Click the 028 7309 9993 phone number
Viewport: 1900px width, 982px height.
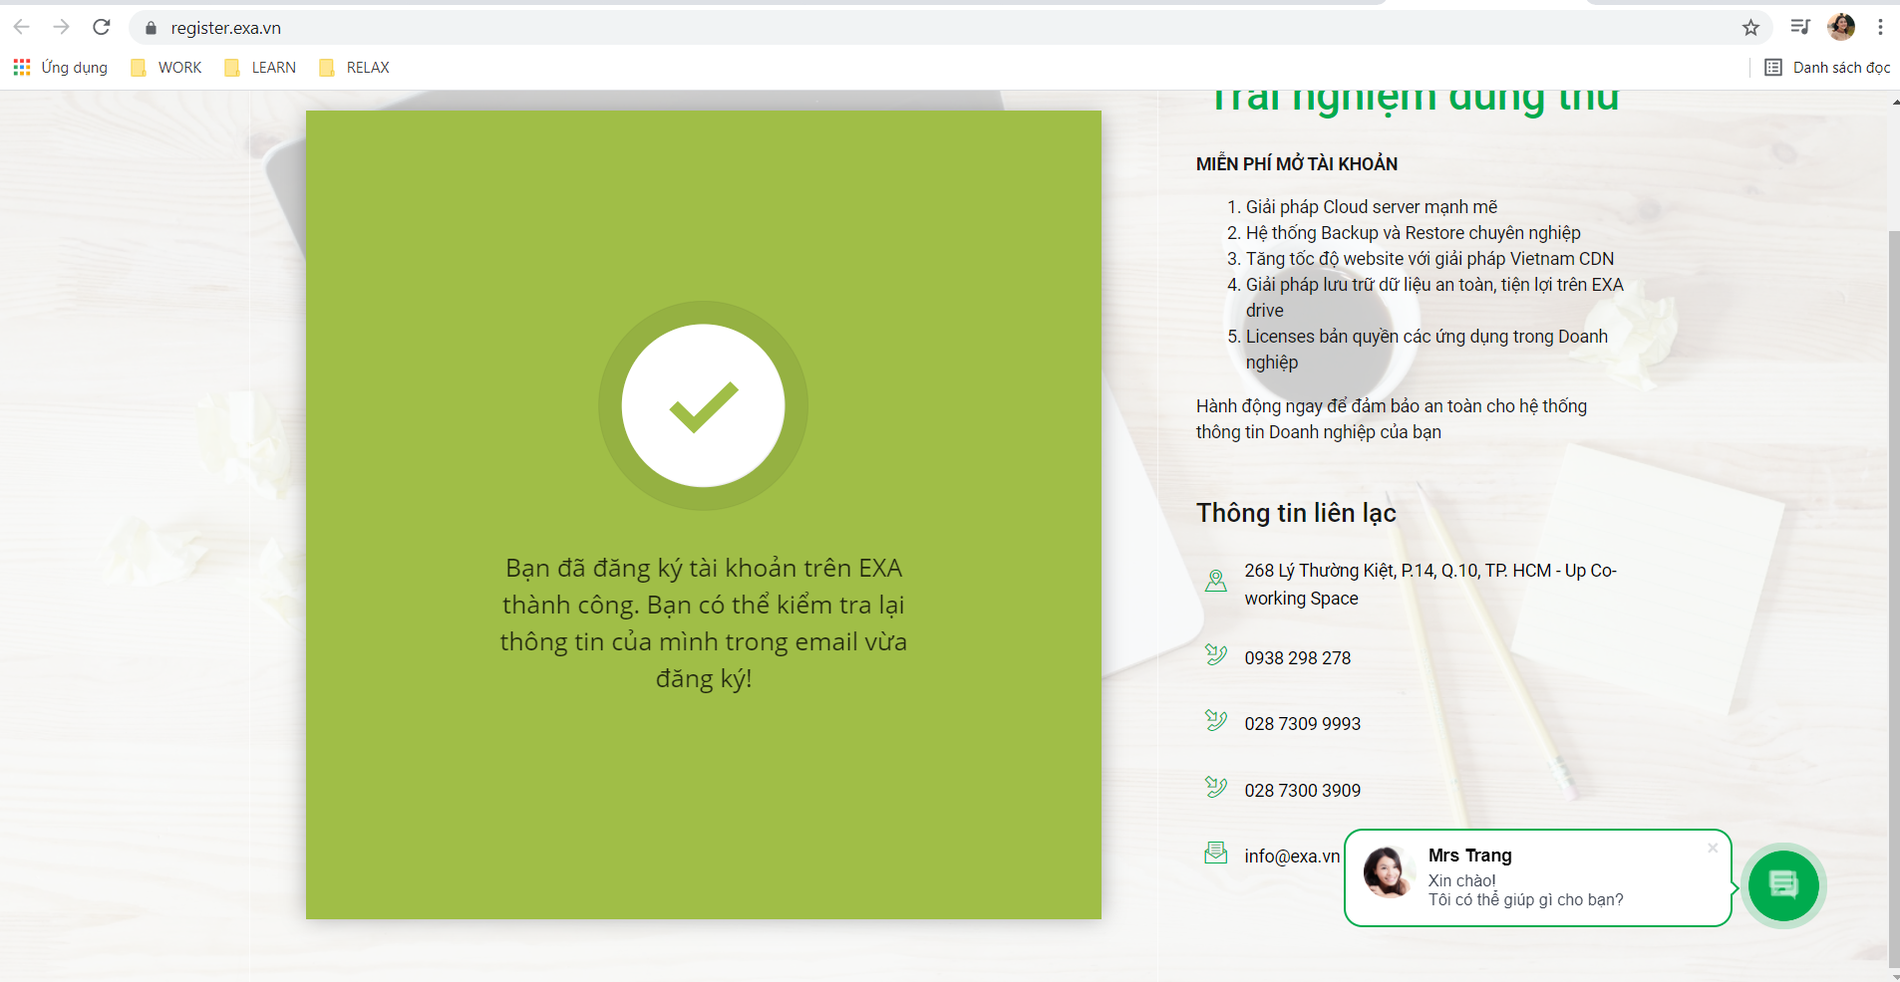coord(1302,724)
